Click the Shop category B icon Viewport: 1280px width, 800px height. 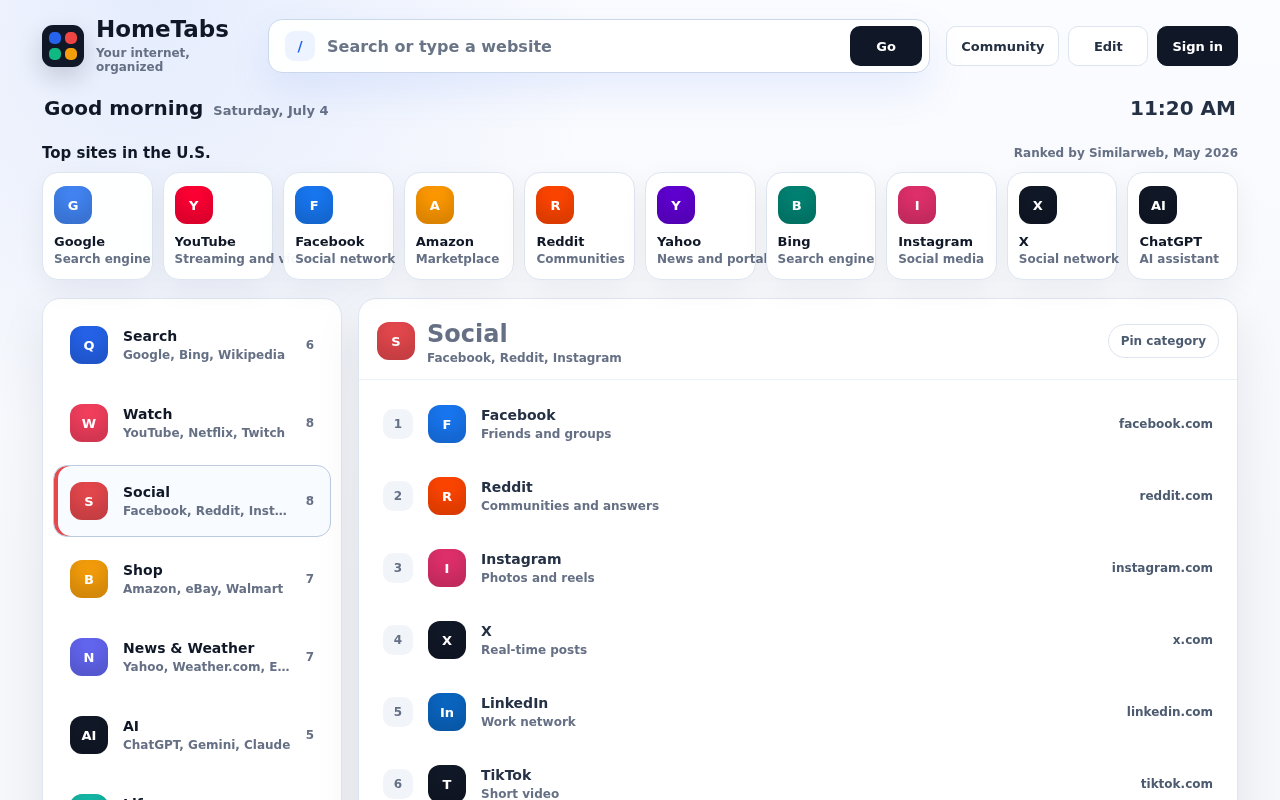coord(89,579)
